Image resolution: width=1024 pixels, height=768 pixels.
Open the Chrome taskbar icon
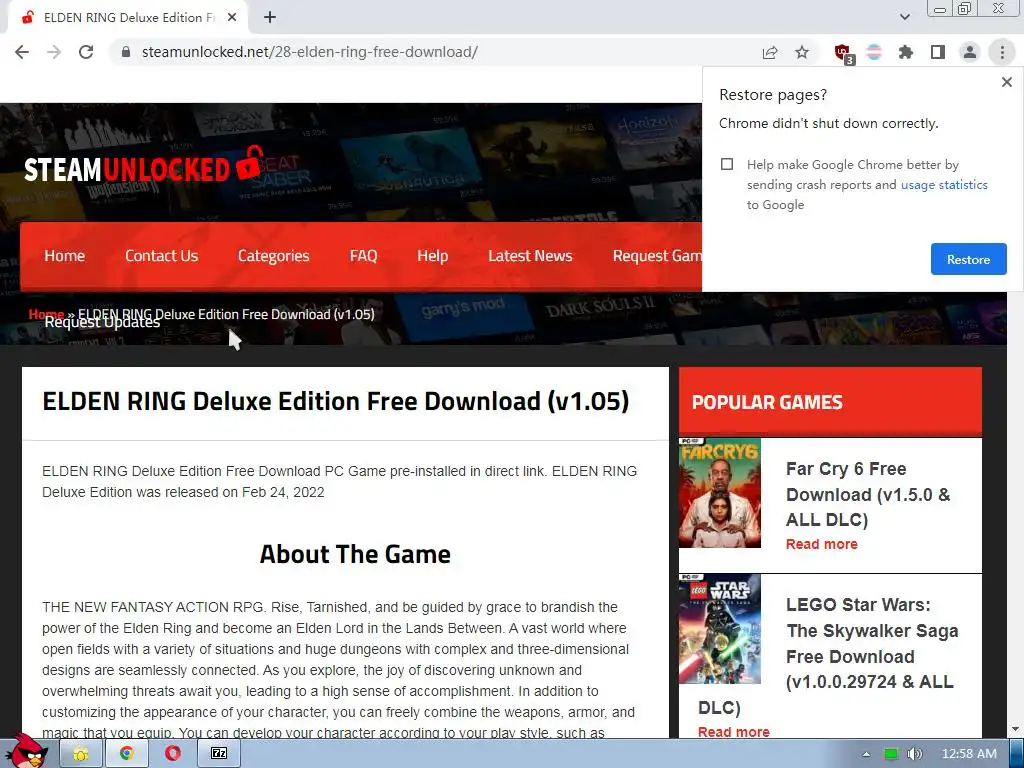click(127, 754)
